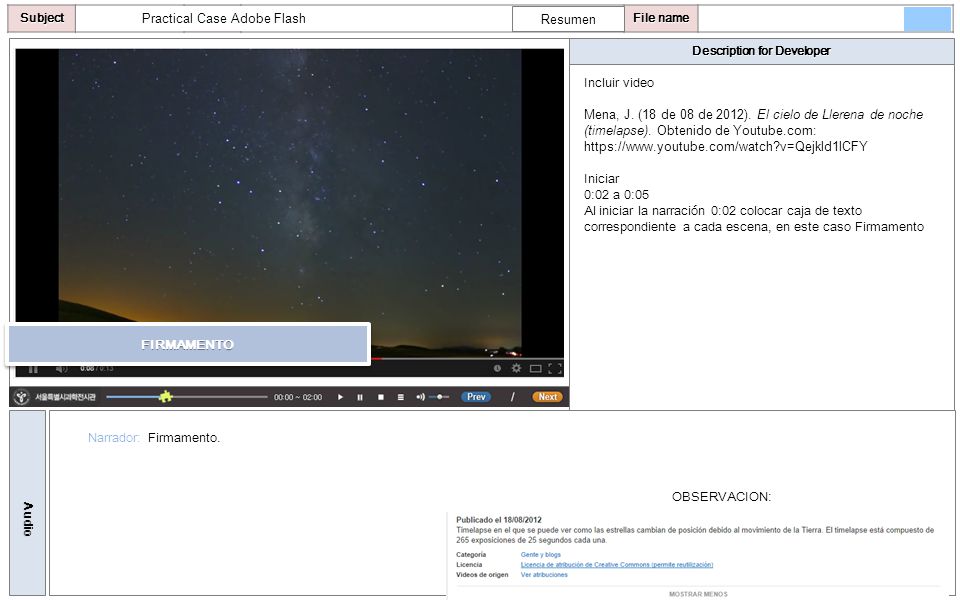Open the Creative Commons license link
The image size is (960, 600).
coord(617,564)
